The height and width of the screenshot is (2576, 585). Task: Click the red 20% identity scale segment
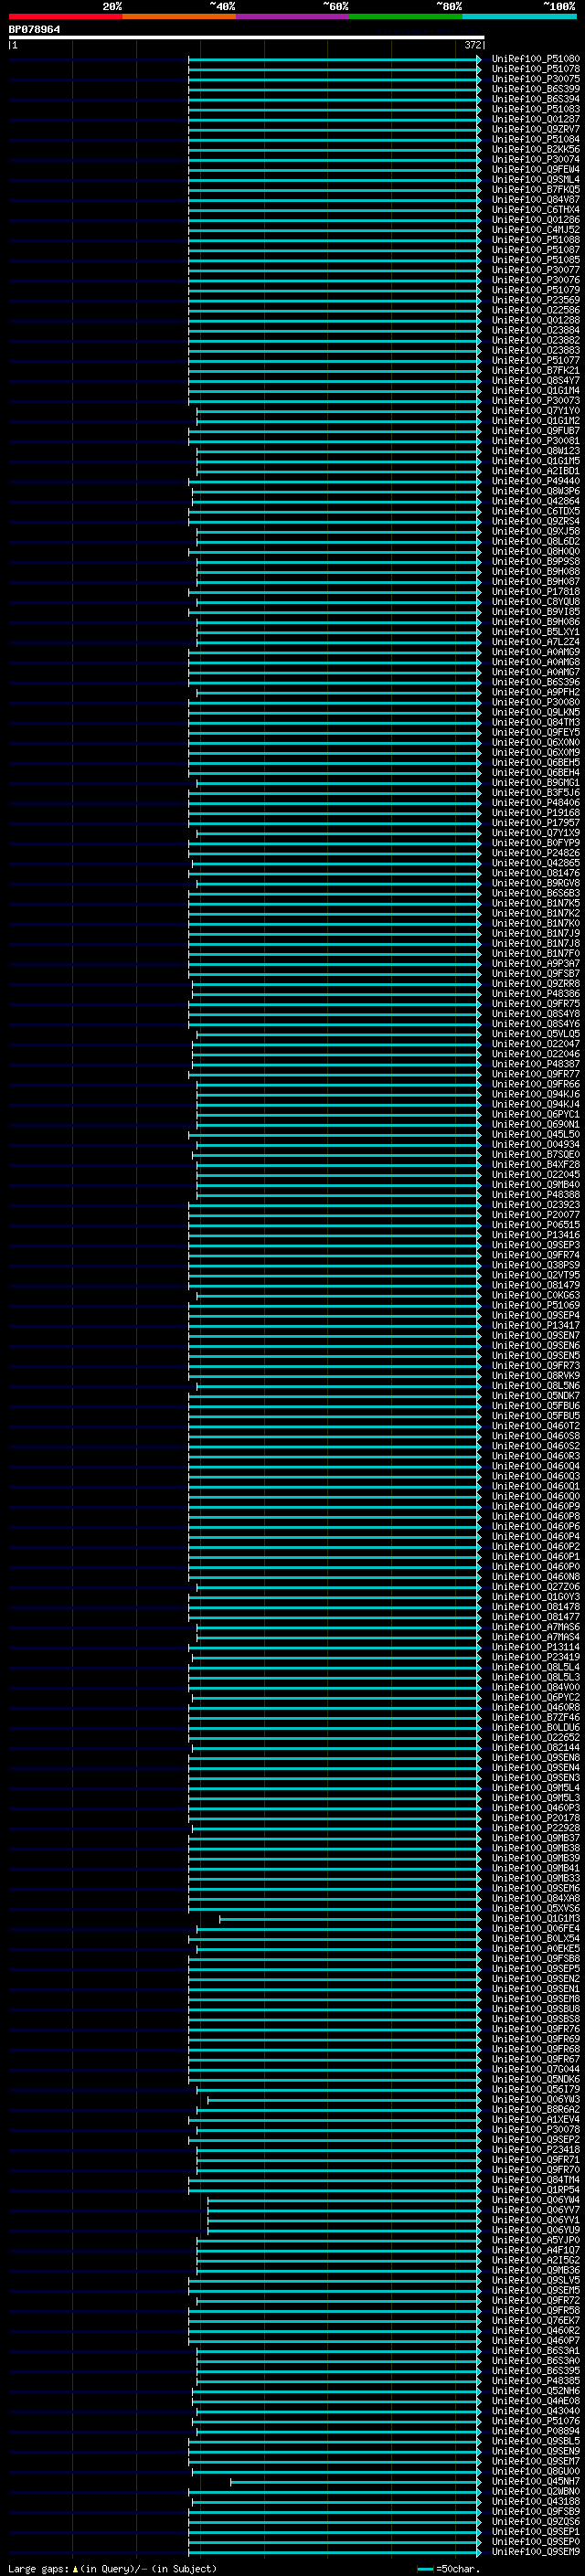tap(65, 16)
